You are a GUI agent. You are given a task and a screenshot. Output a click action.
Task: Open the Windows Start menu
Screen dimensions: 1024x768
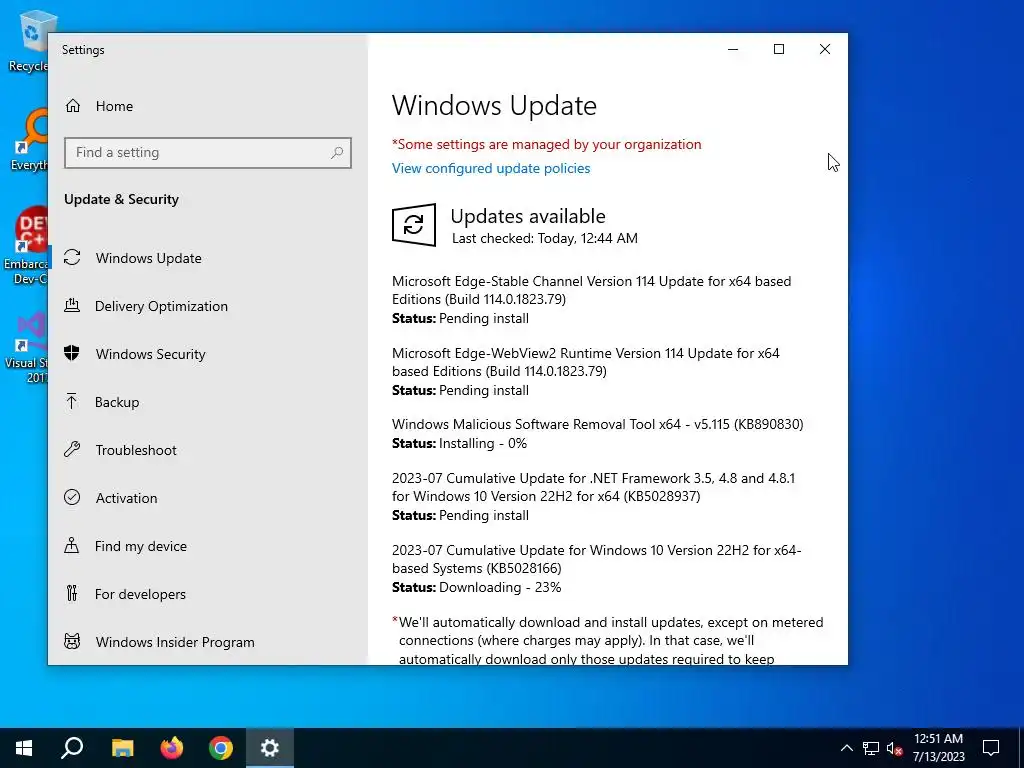point(24,748)
